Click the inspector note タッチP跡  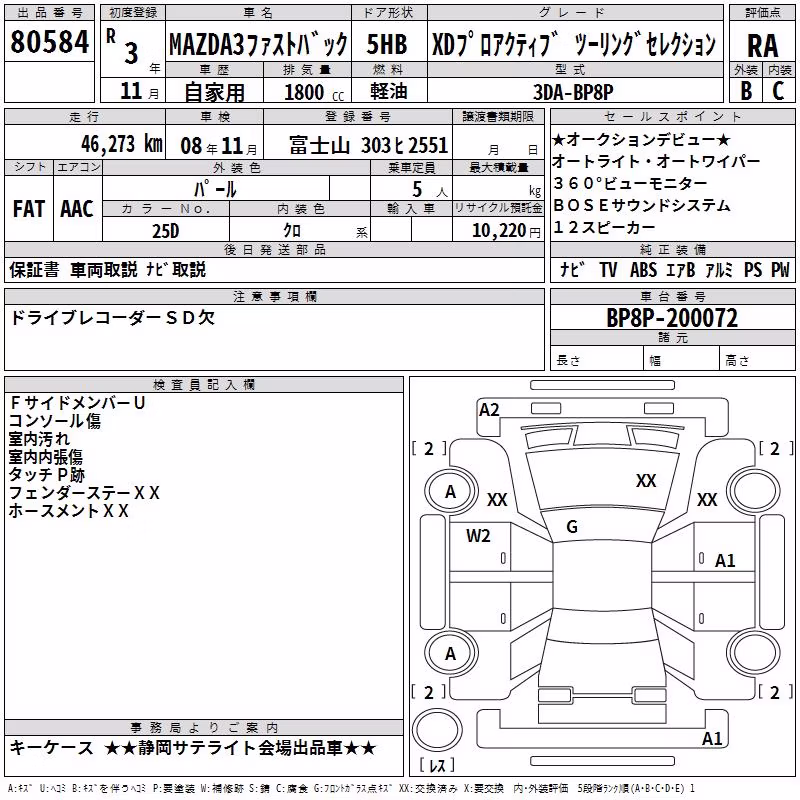tap(46, 474)
